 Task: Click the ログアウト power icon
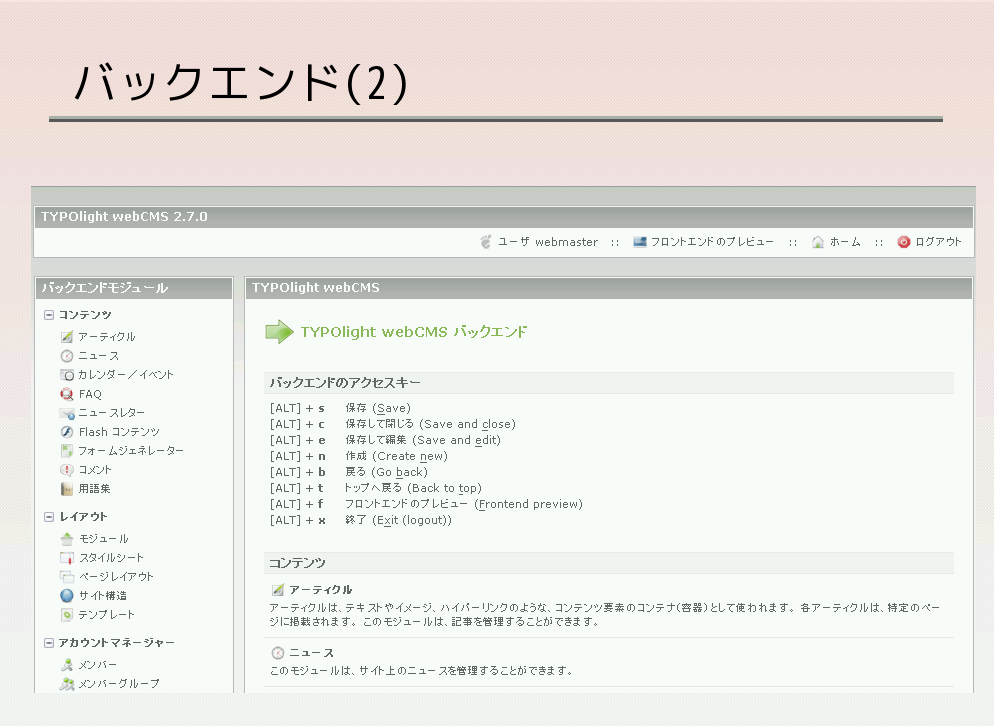click(x=903, y=242)
